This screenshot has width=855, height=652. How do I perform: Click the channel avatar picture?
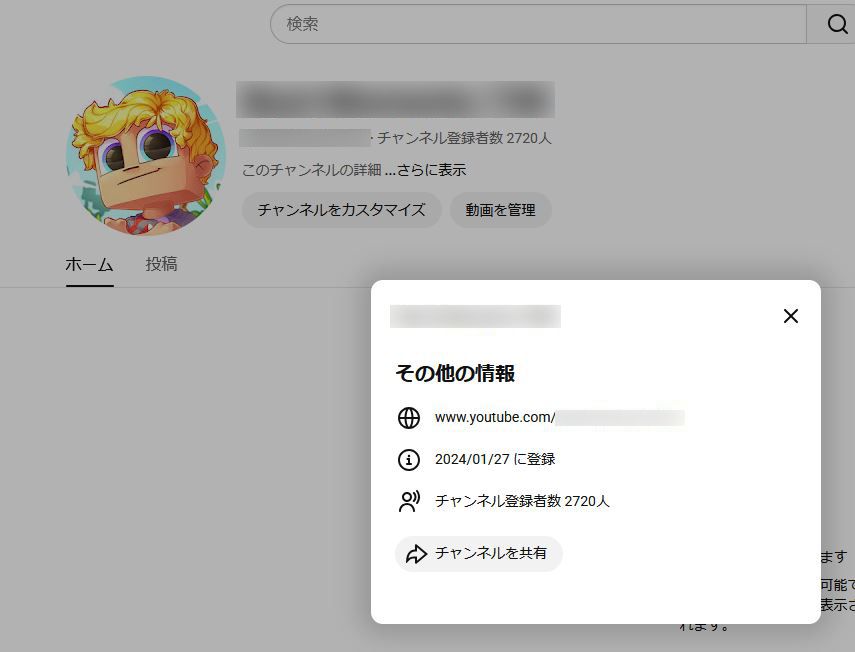146,156
